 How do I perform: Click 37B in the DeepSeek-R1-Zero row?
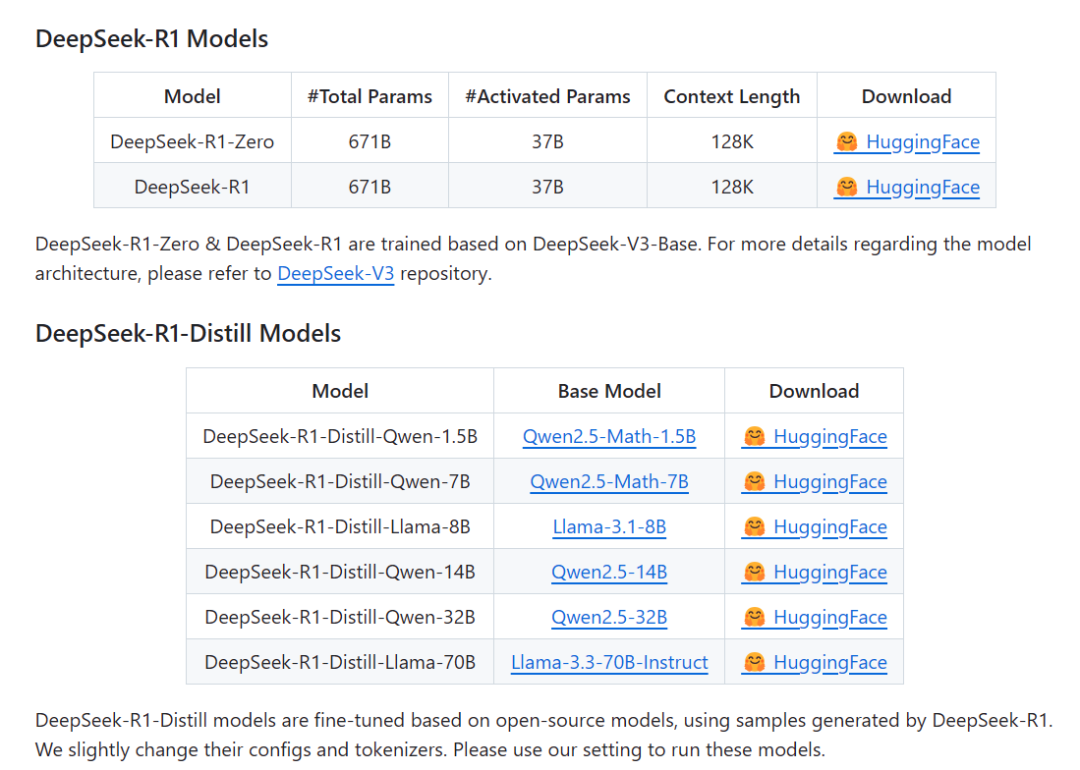pos(548,142)
